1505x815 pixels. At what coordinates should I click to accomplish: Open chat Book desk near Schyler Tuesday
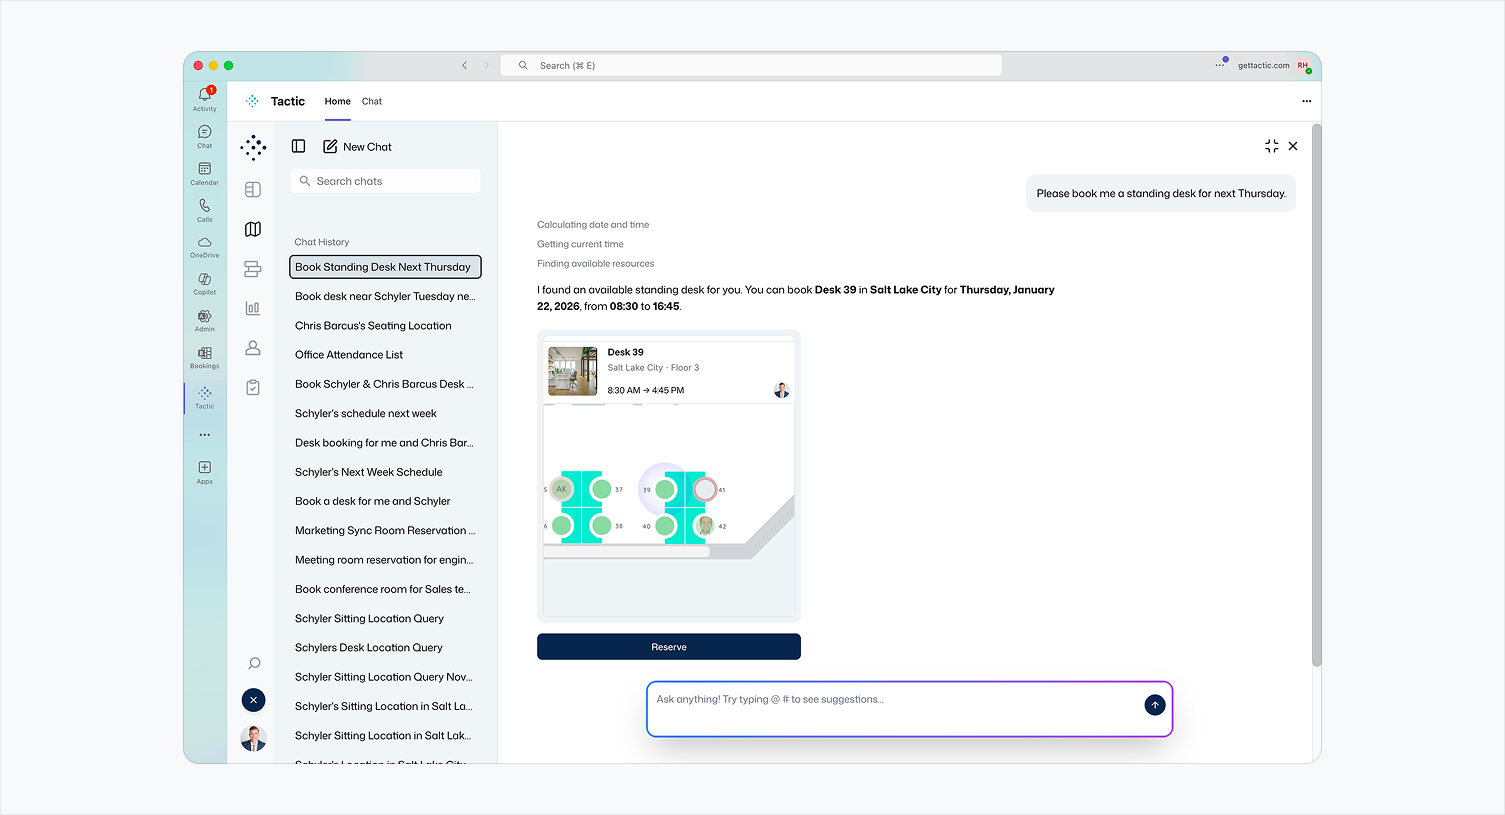[x=386, y=296]
